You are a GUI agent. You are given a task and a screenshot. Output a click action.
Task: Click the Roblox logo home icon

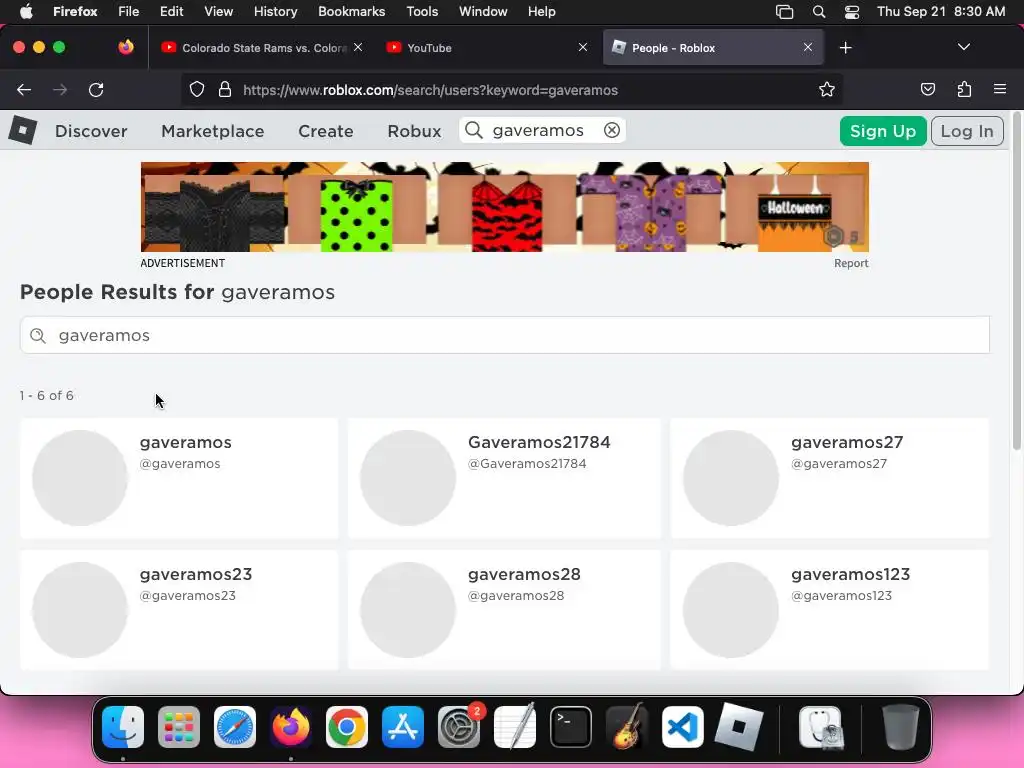23,130
